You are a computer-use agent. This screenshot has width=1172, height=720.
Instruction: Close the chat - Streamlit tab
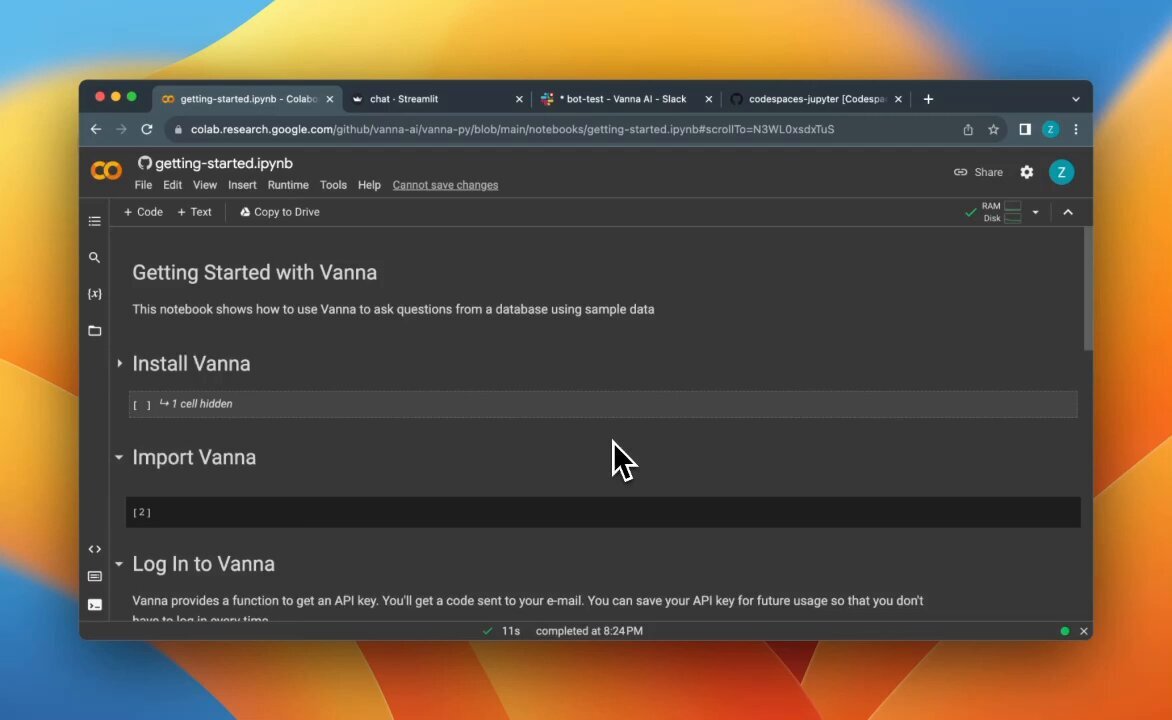519,99
